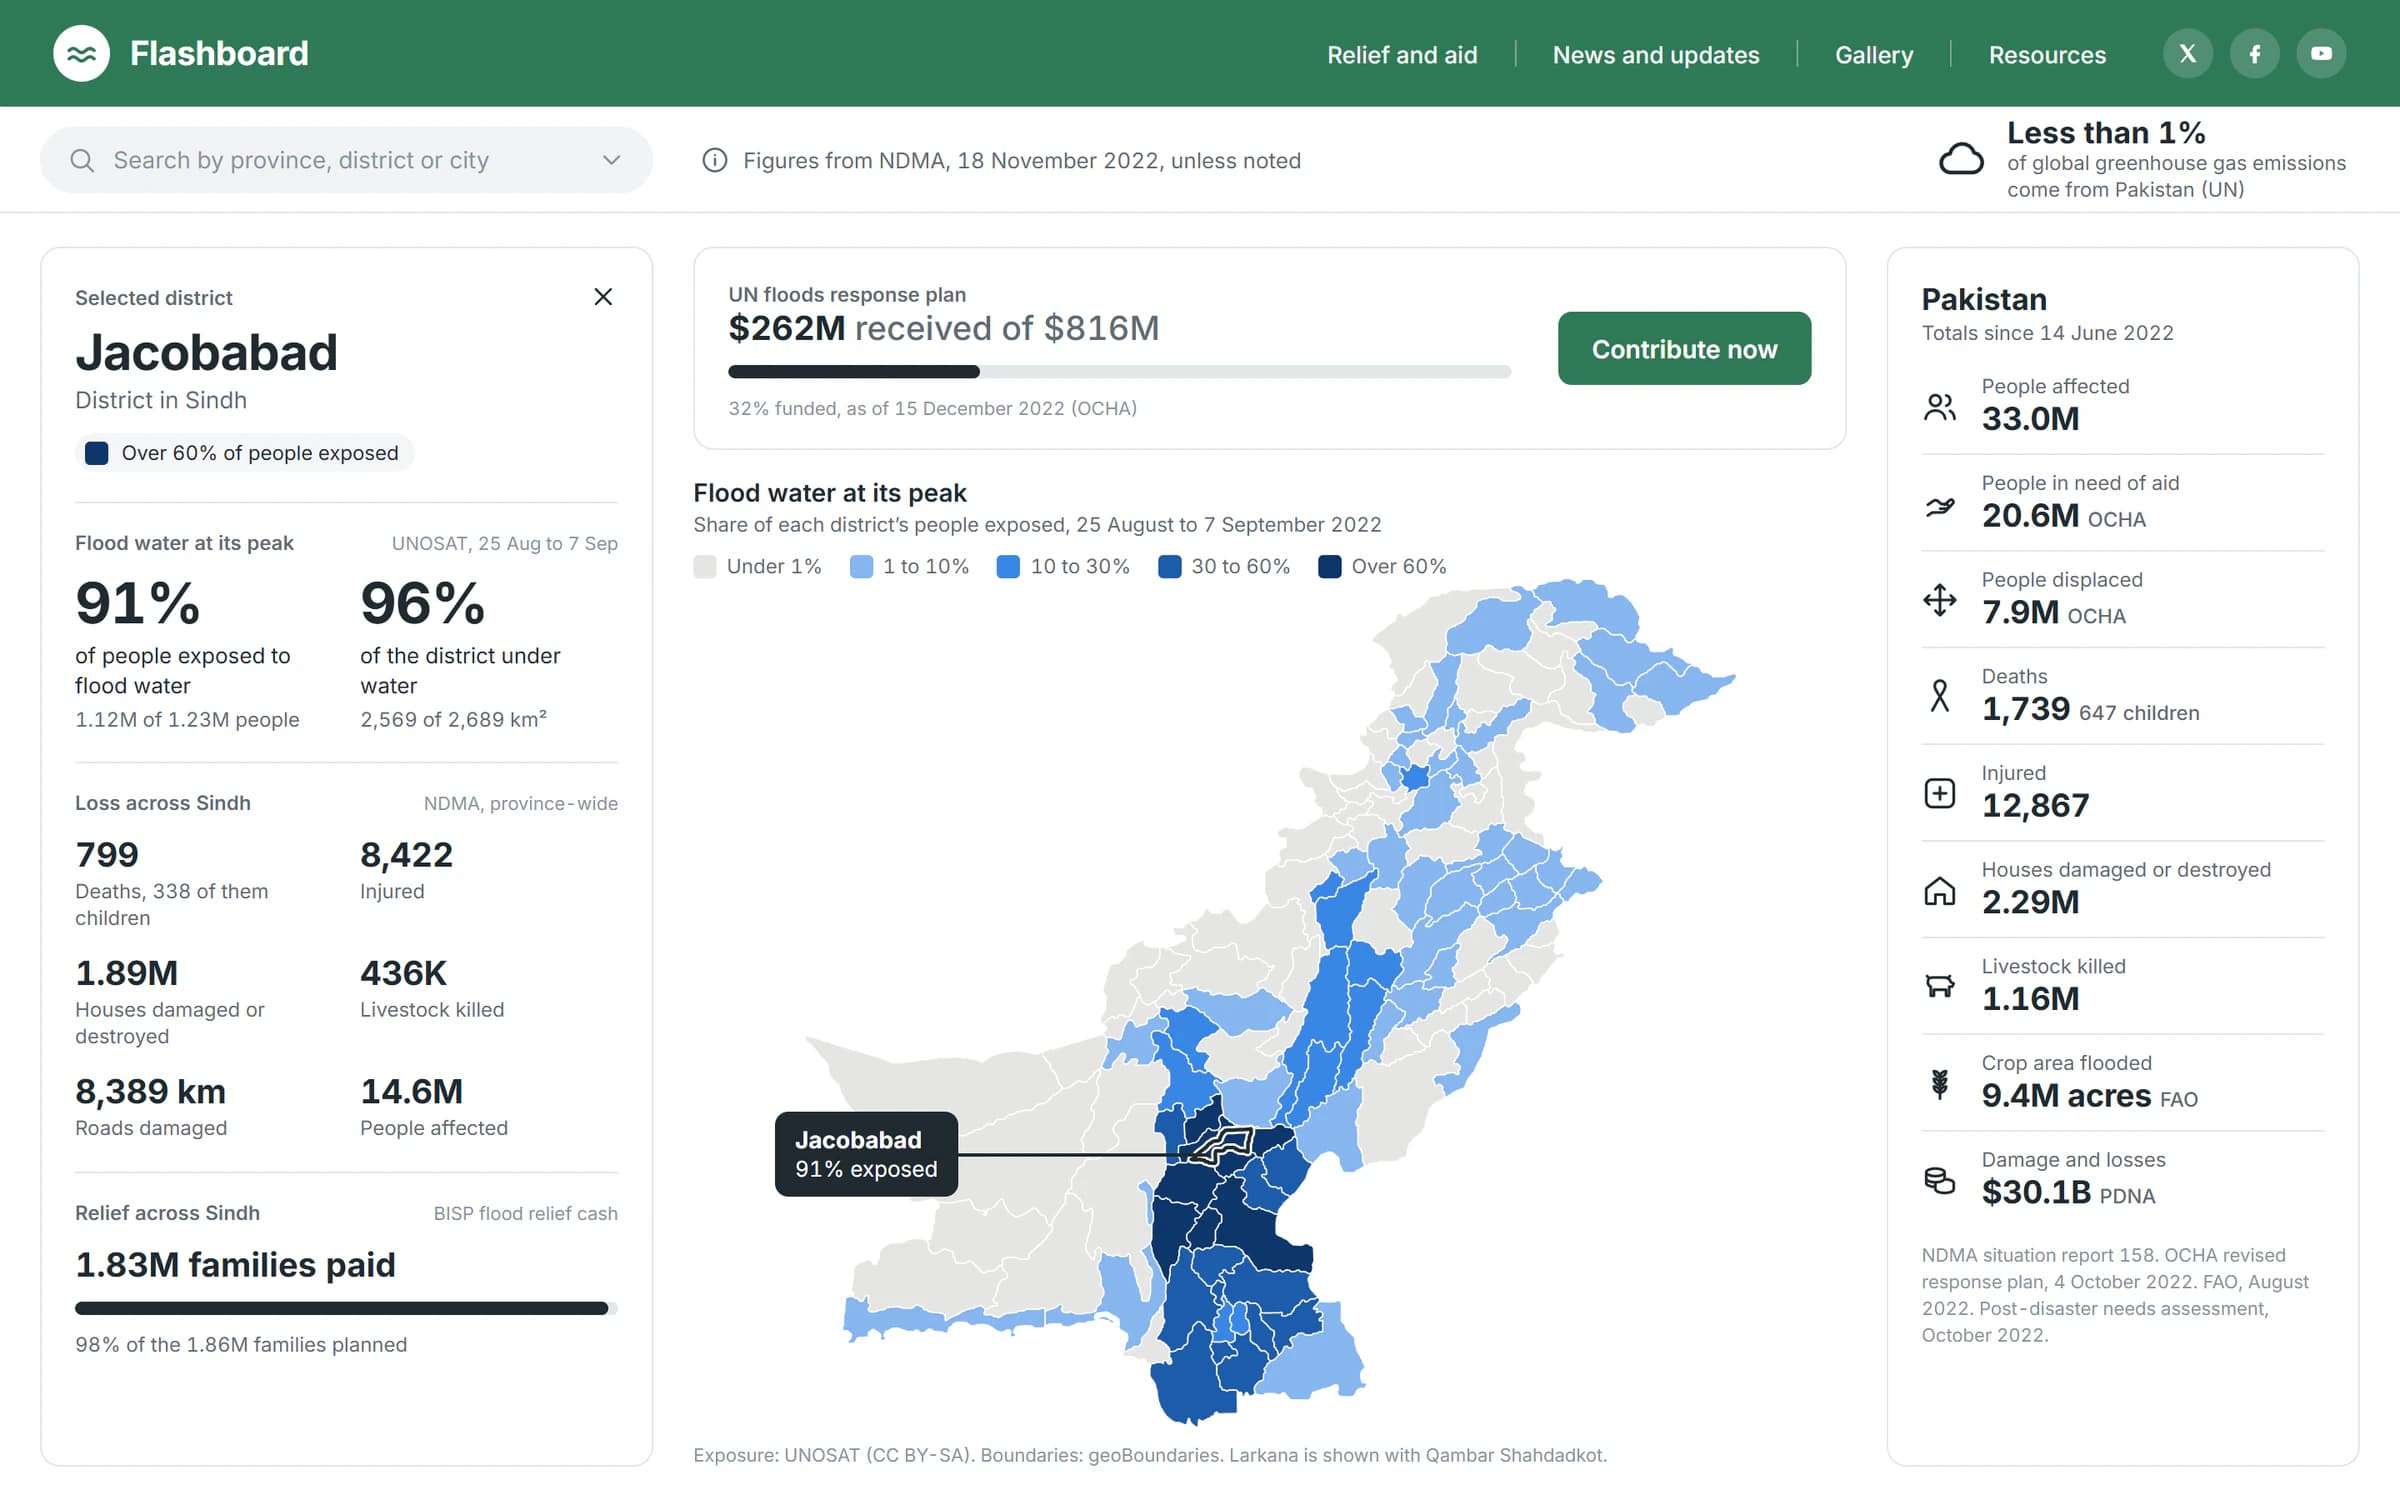This screenshot has height=1500, width=2400.
Task: Click the UN response funding progress bar
Action: [1119, 372]
